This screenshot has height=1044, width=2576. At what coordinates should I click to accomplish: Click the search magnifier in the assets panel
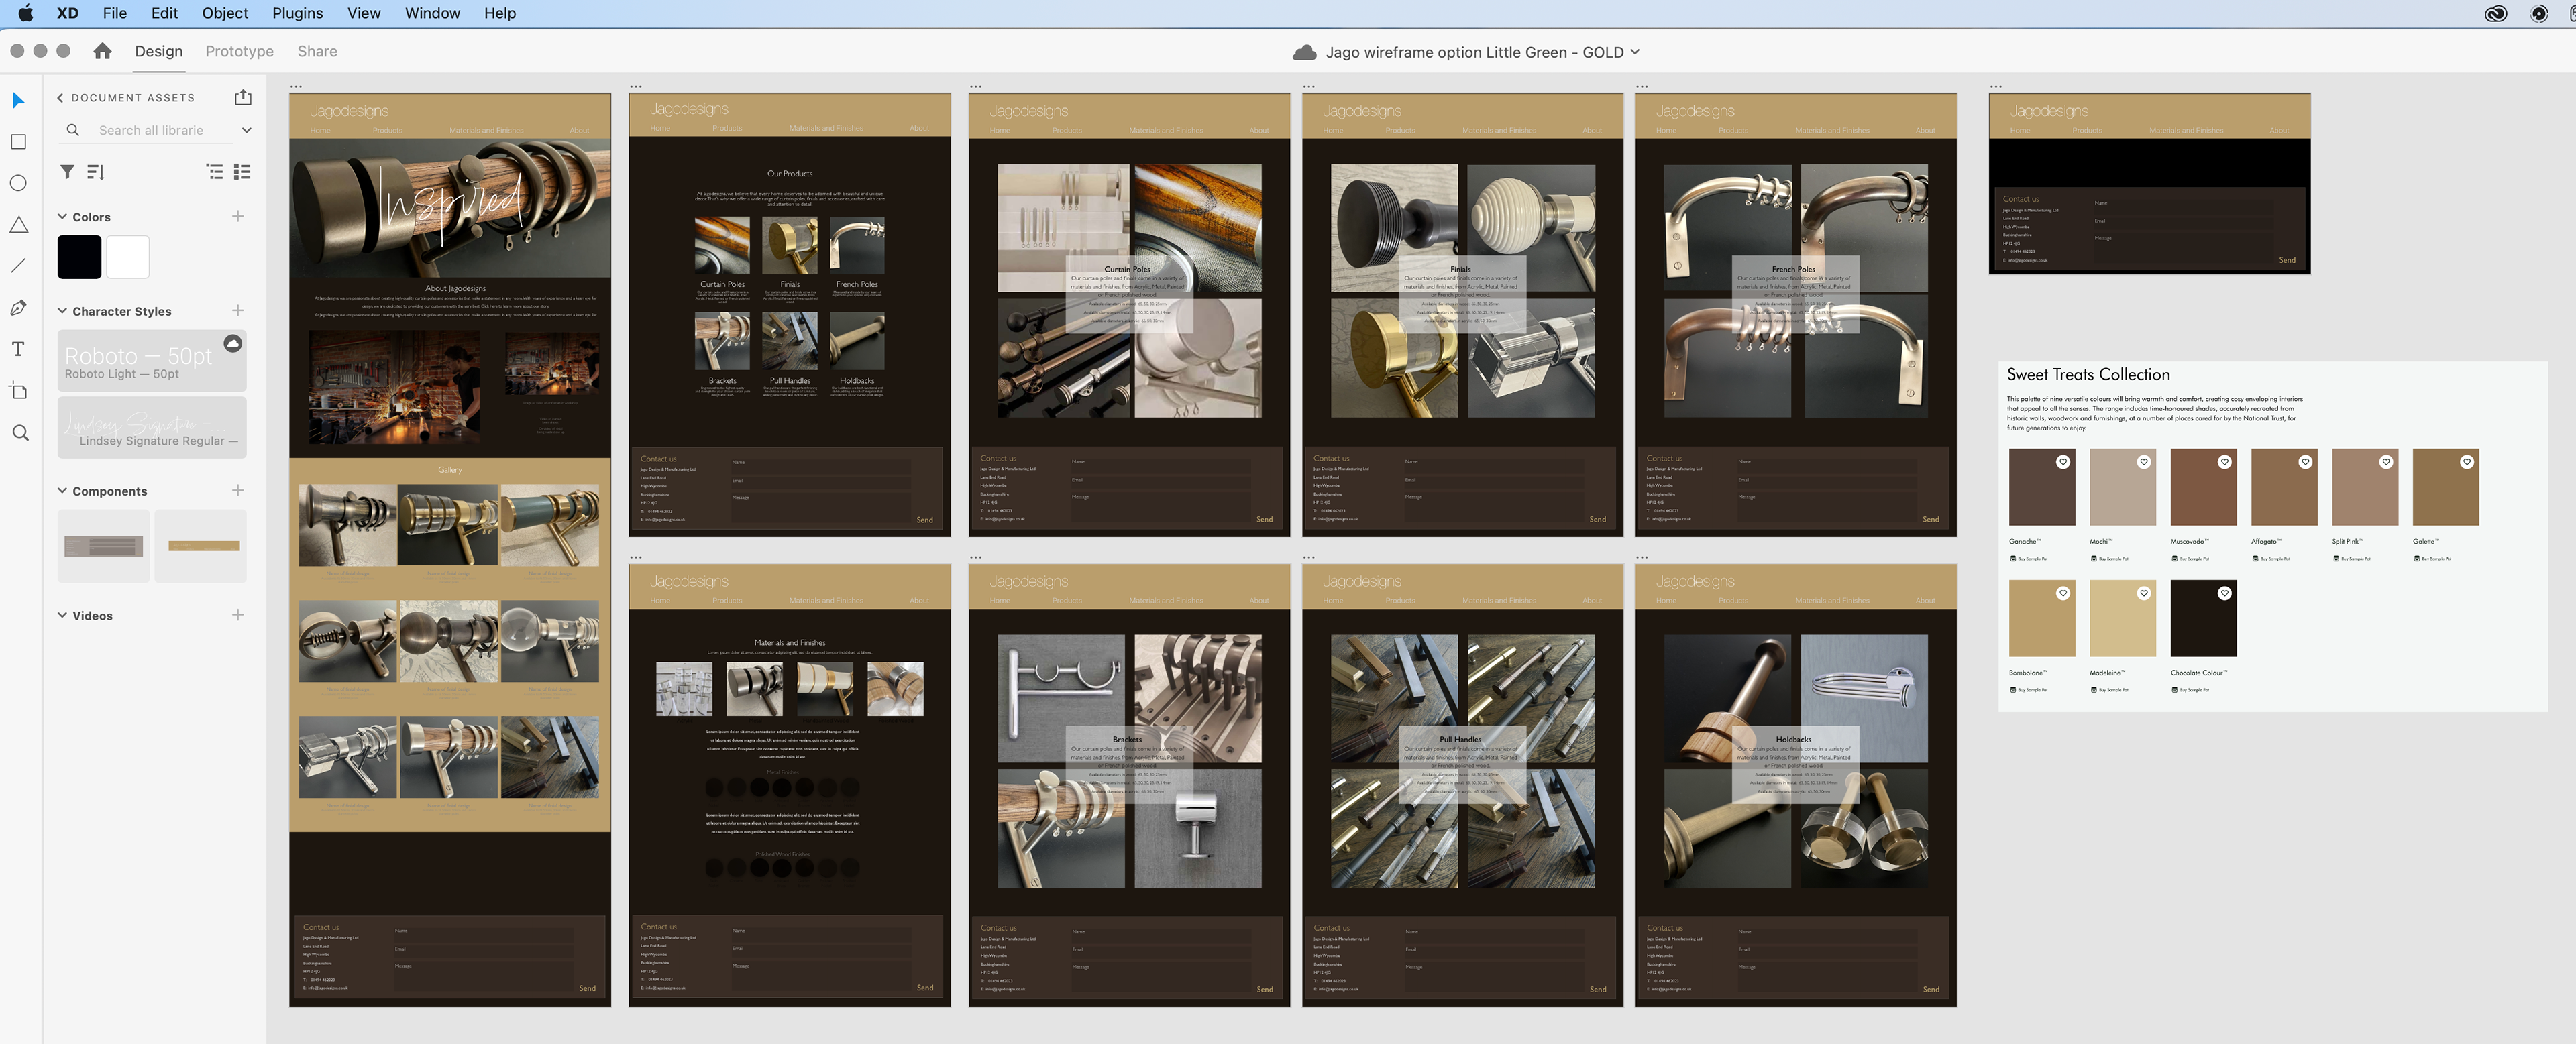(x=73, y=130)
